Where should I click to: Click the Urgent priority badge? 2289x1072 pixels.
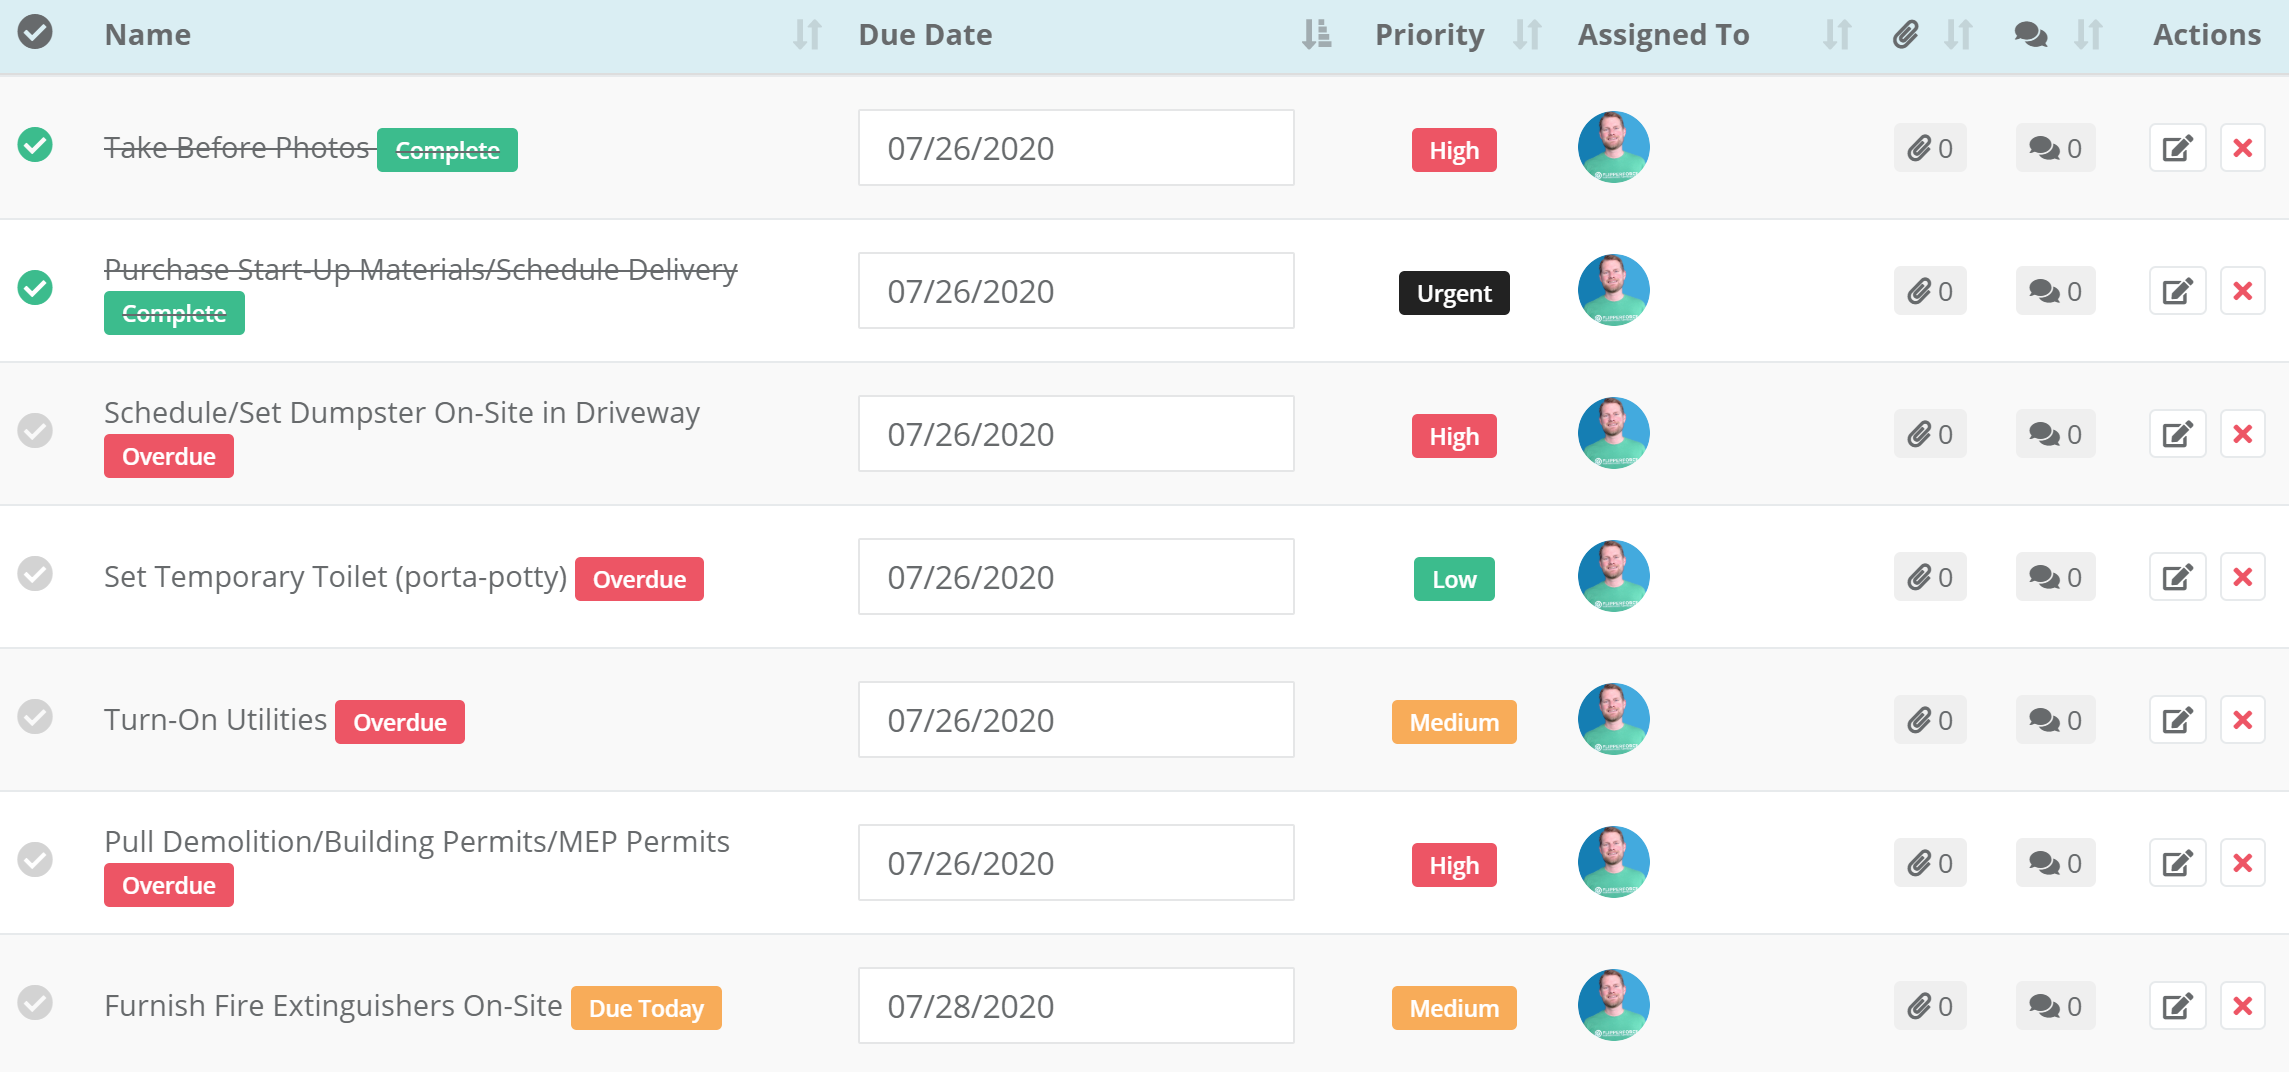pyautogui.click(x=1454, y=293)
